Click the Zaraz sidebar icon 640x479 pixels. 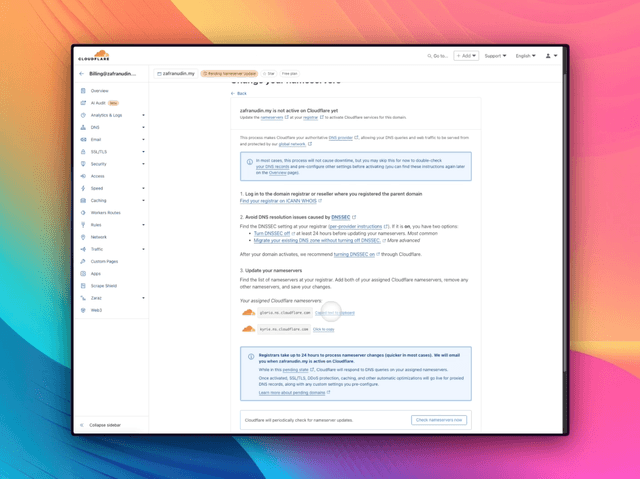click(83, 298)
